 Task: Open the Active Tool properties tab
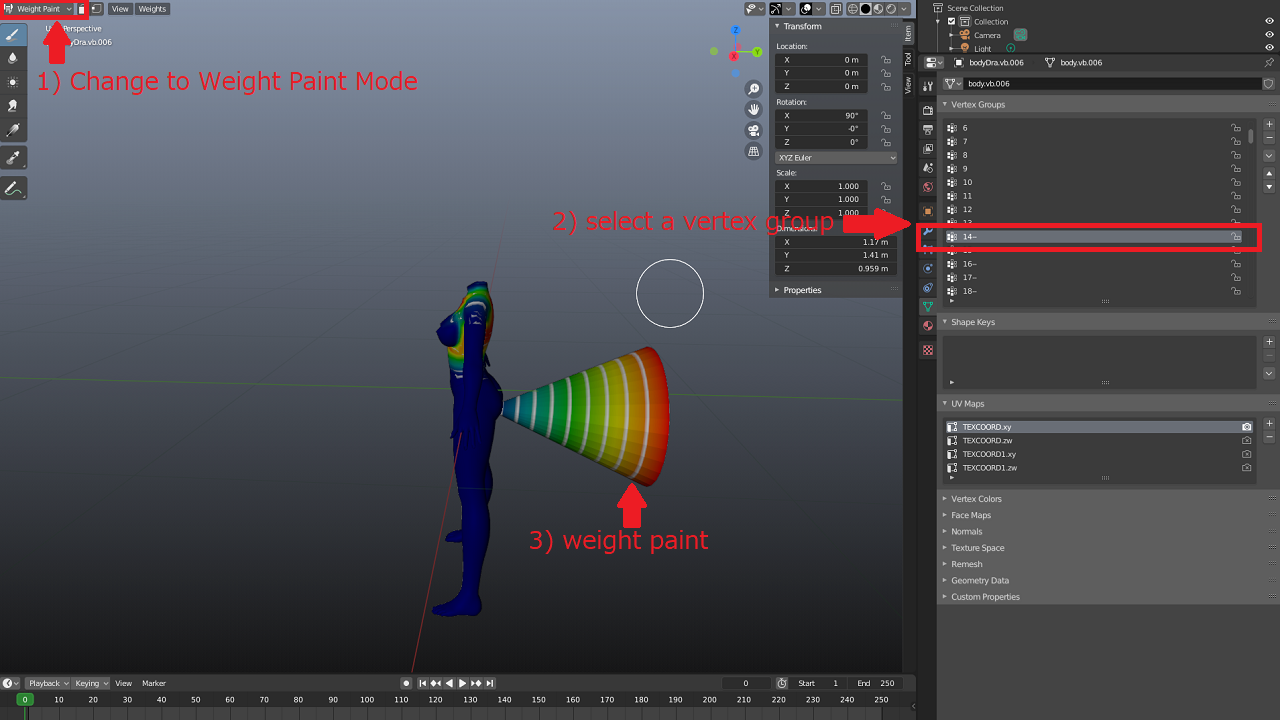tap(928, 87)
